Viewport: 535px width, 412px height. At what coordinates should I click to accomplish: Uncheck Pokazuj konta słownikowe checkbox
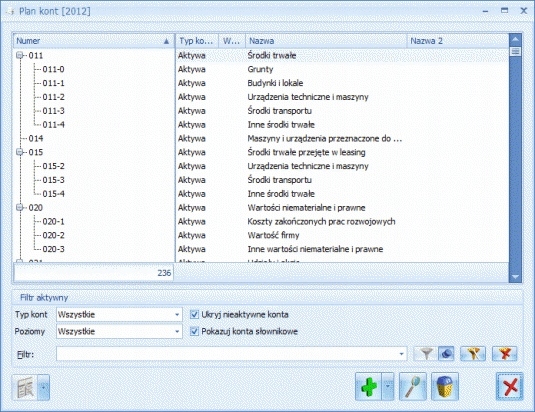194,331
